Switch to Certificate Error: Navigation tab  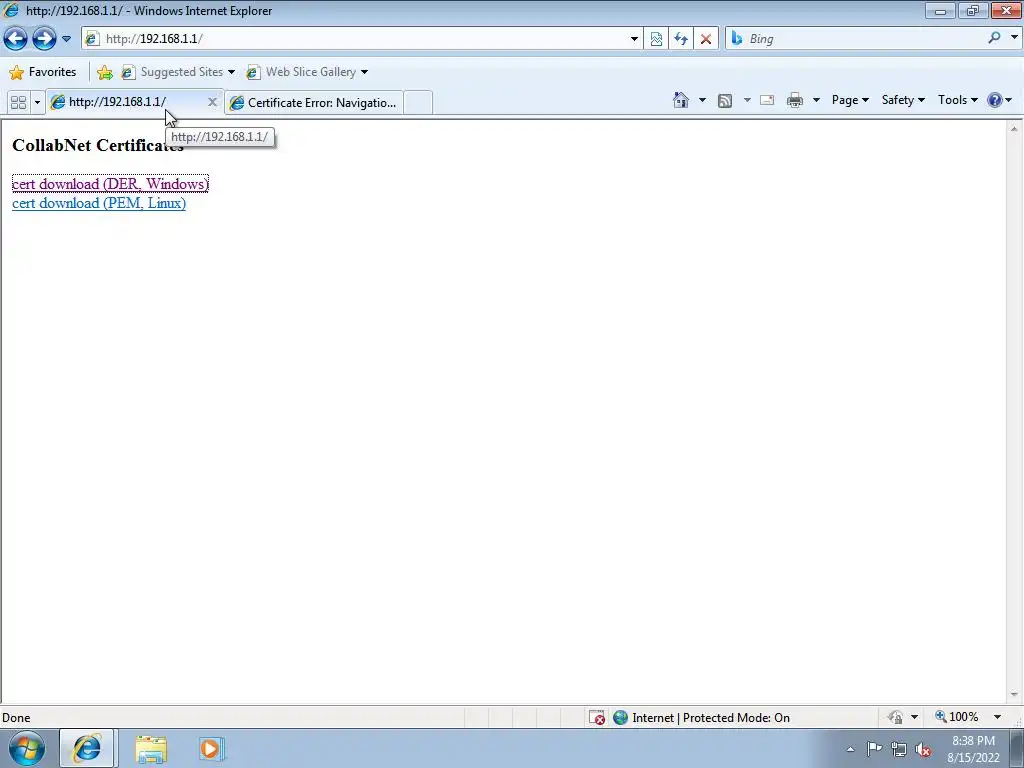[x=313, y=103]
